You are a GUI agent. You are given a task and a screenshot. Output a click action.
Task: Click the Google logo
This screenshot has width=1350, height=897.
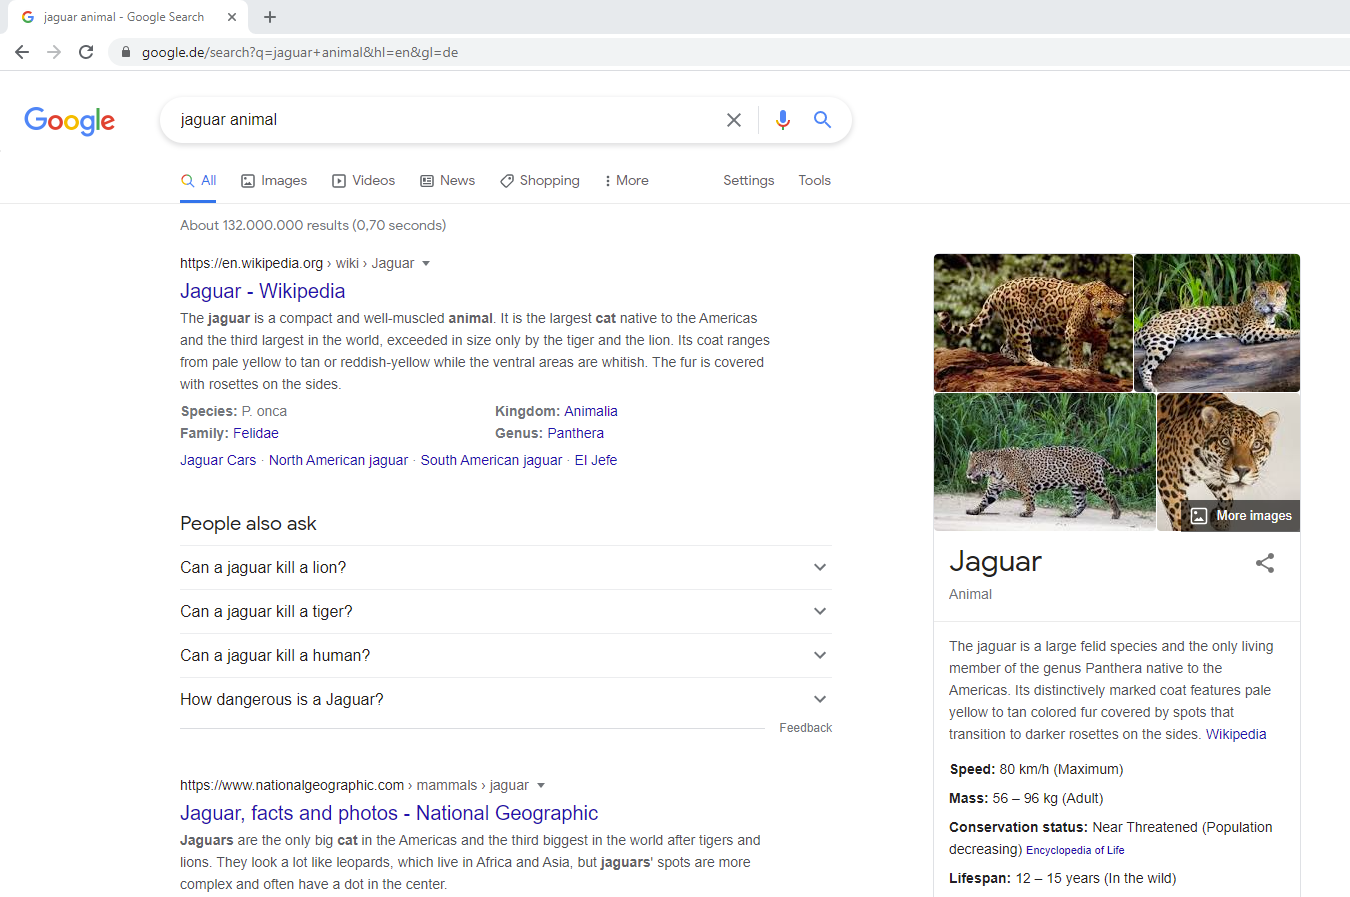[70, 121]
